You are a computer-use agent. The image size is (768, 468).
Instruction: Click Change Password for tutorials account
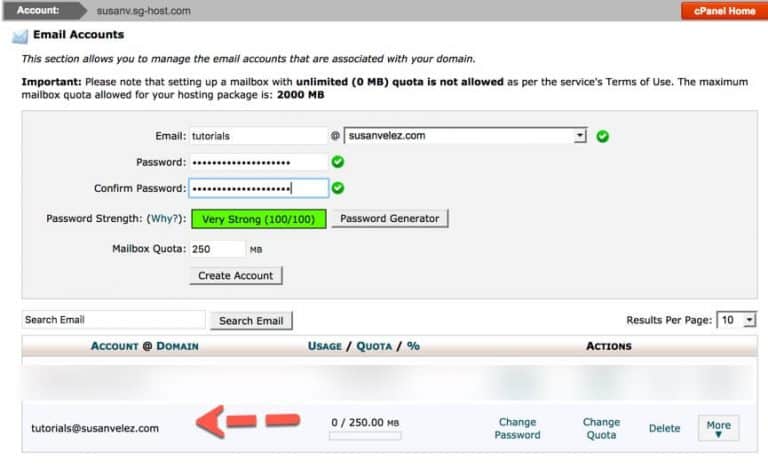[517, 428]
